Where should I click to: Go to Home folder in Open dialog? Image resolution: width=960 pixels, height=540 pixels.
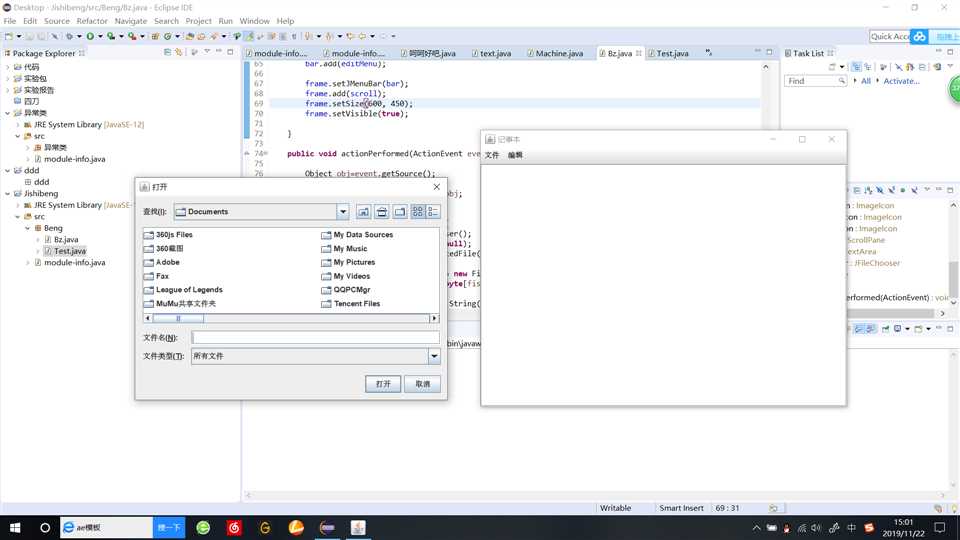coord(381,212)
